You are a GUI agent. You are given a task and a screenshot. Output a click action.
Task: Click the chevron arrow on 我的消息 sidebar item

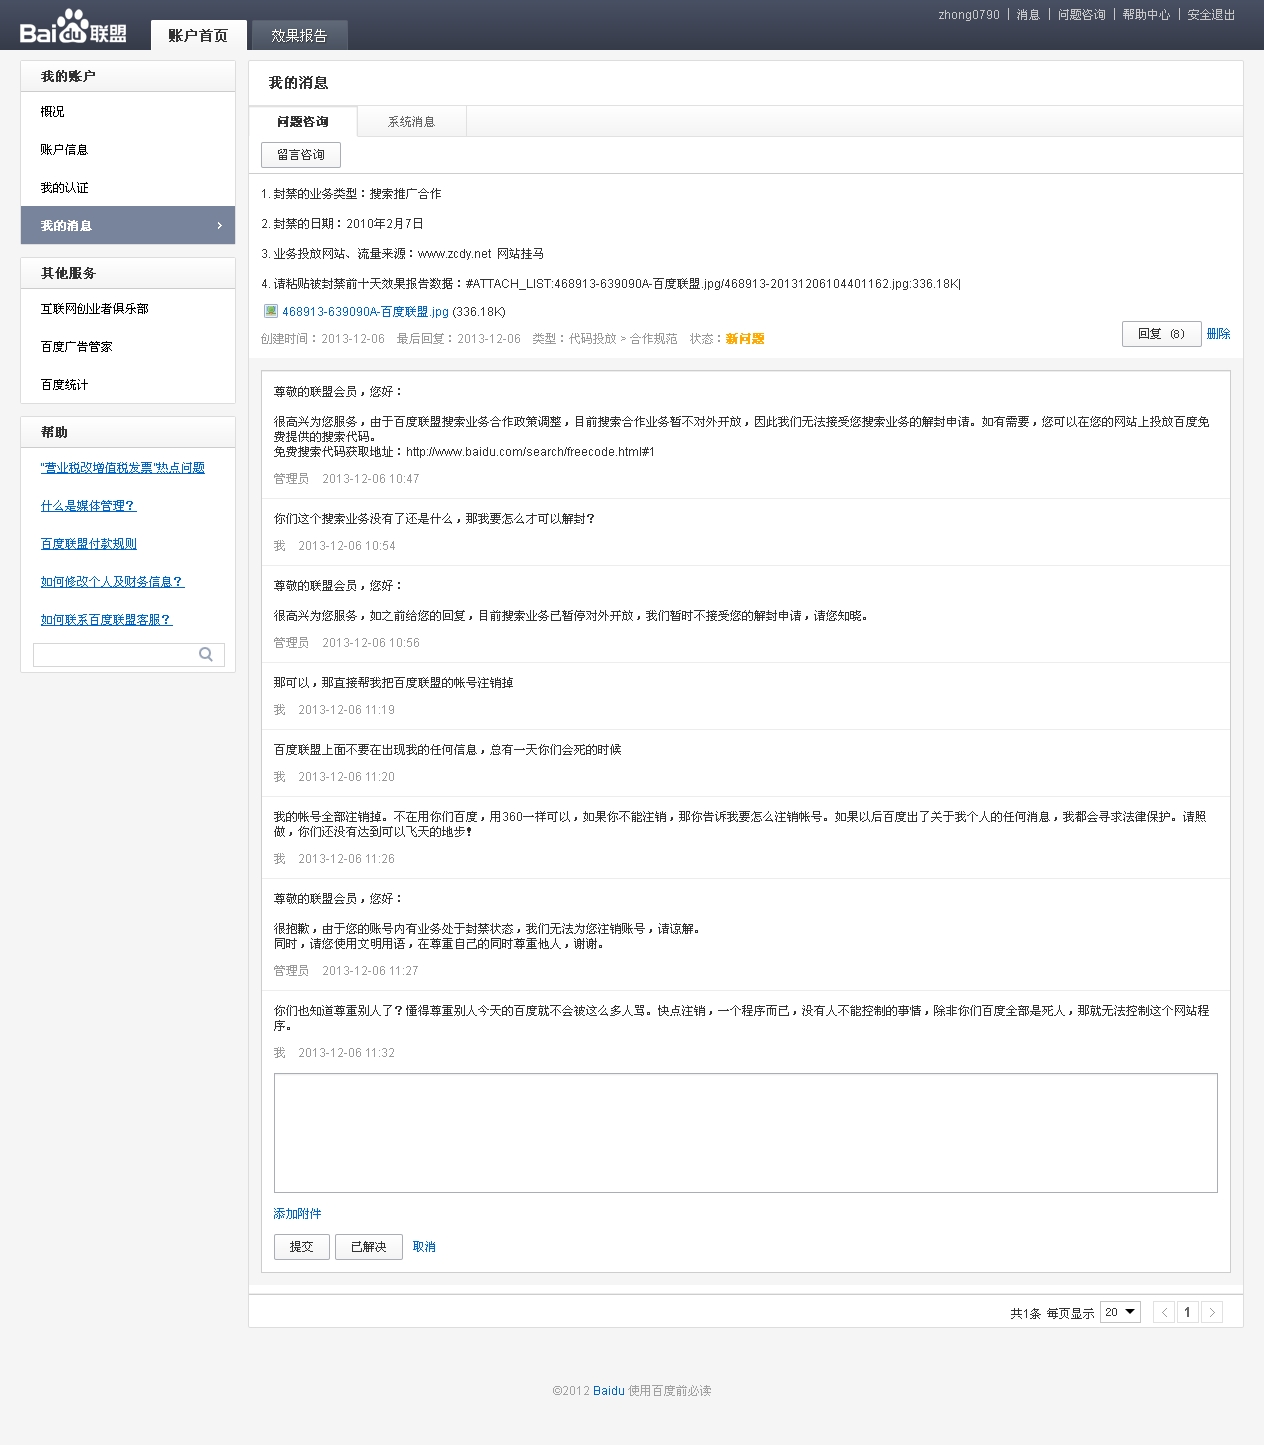pos(219,226)
